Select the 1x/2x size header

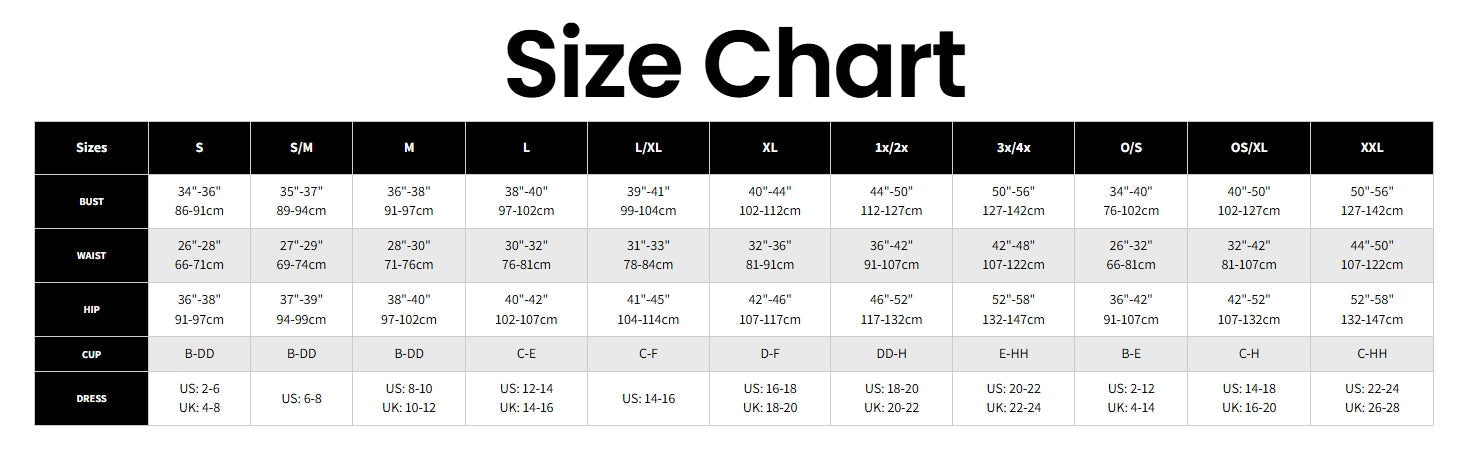click(x=891, y=148)
